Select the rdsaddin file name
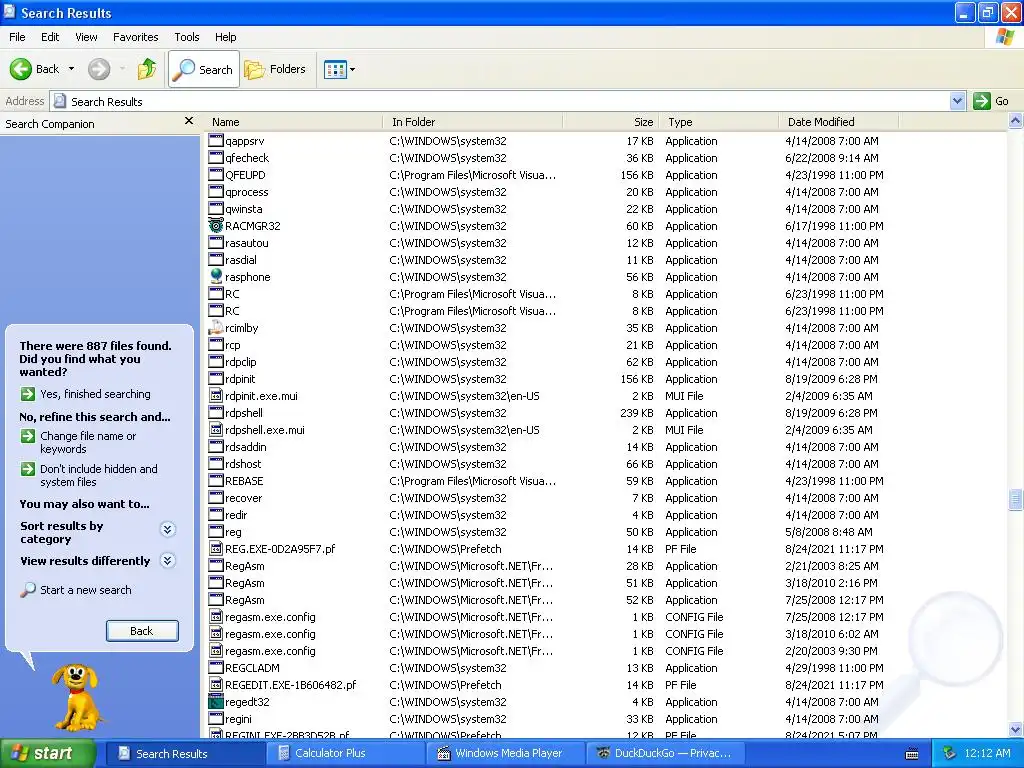Screen dimensions: 1024x768 click(x=246, y=447)
